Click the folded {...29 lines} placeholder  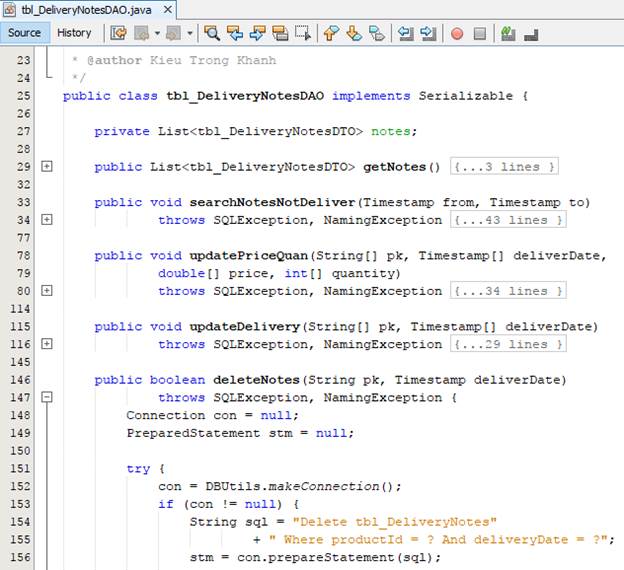click(508, 344)
